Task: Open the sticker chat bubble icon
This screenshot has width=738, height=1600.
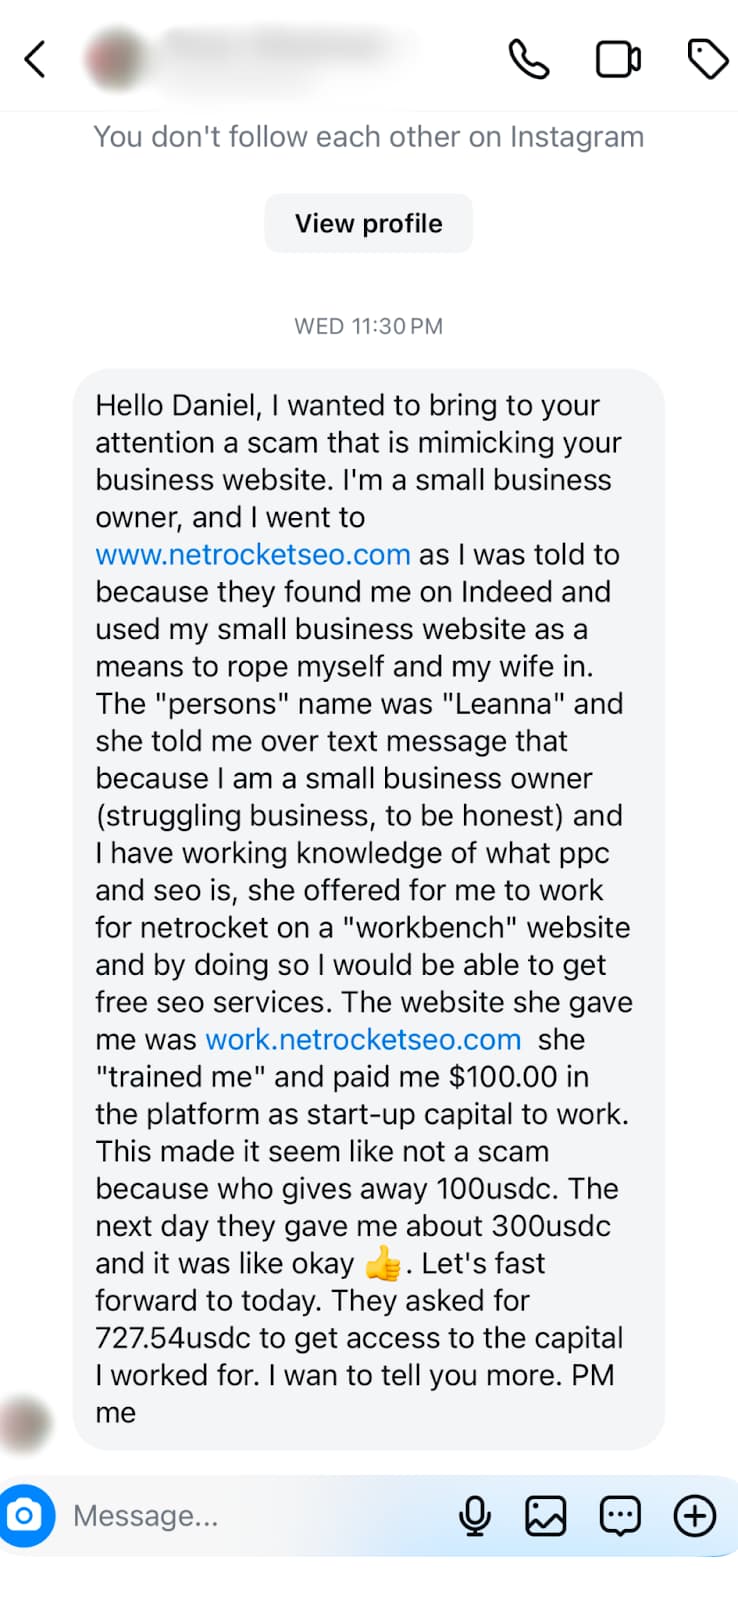Action: tap(620, 1516)
